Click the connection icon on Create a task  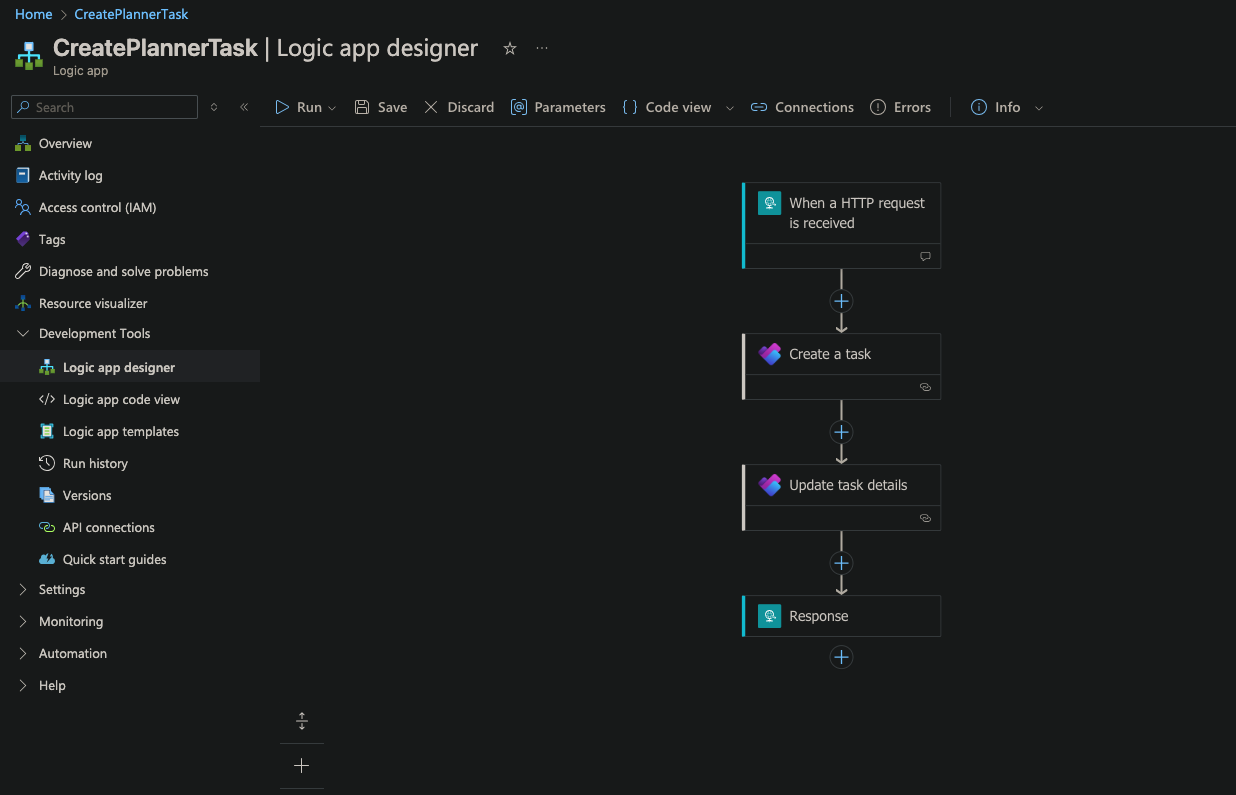[x=925, y=386]
